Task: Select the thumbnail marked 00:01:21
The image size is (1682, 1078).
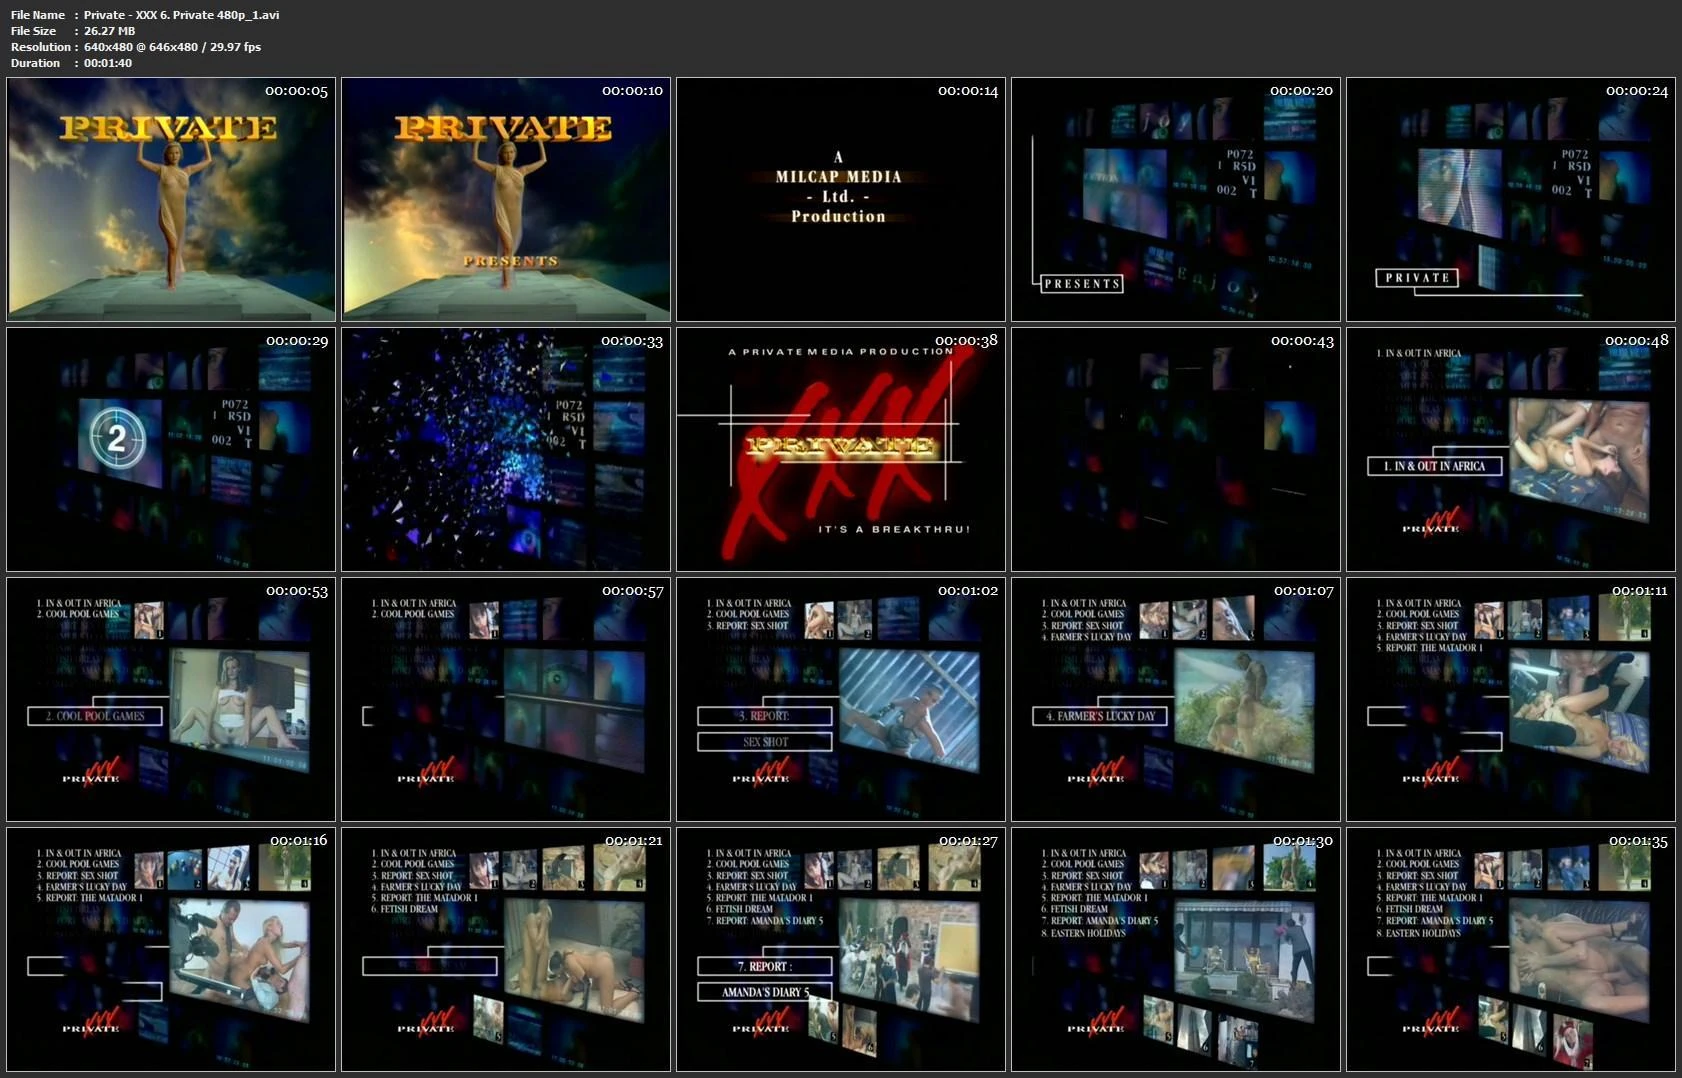Action: pyautogui.click(x=506, y=949)
